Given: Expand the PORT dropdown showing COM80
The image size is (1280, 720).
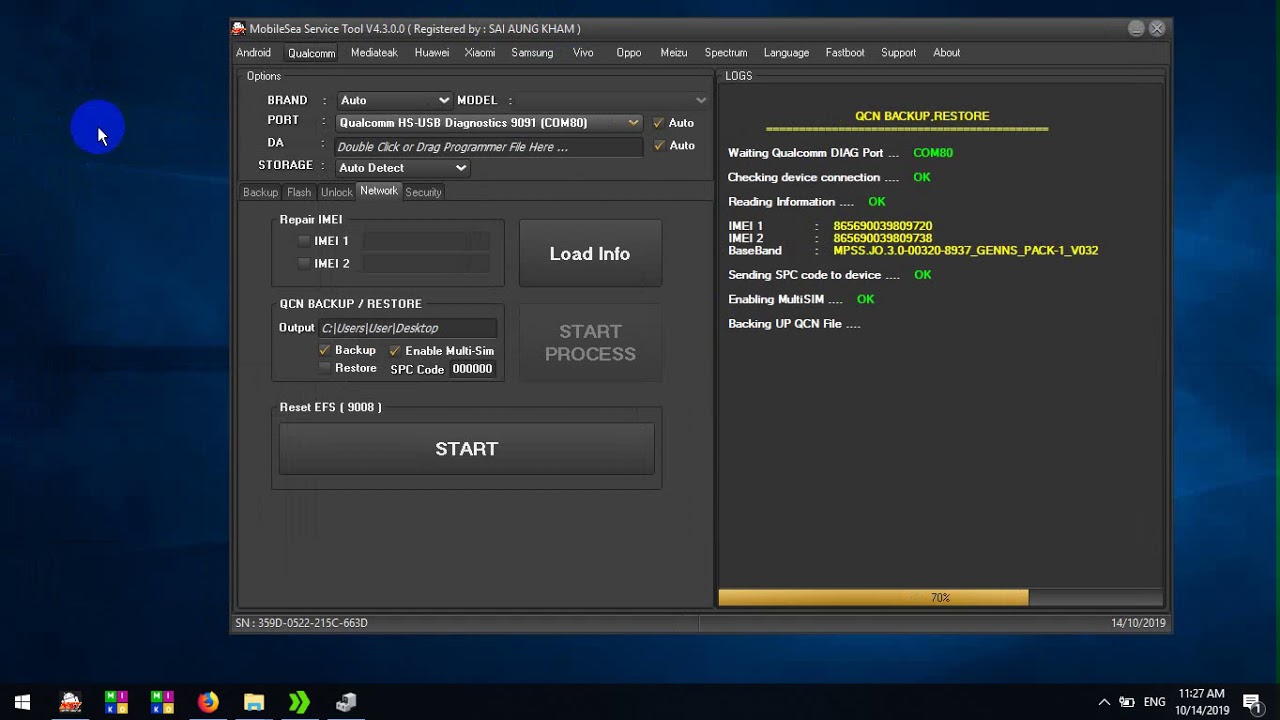Looking at the screenshot, I should 488,123.
